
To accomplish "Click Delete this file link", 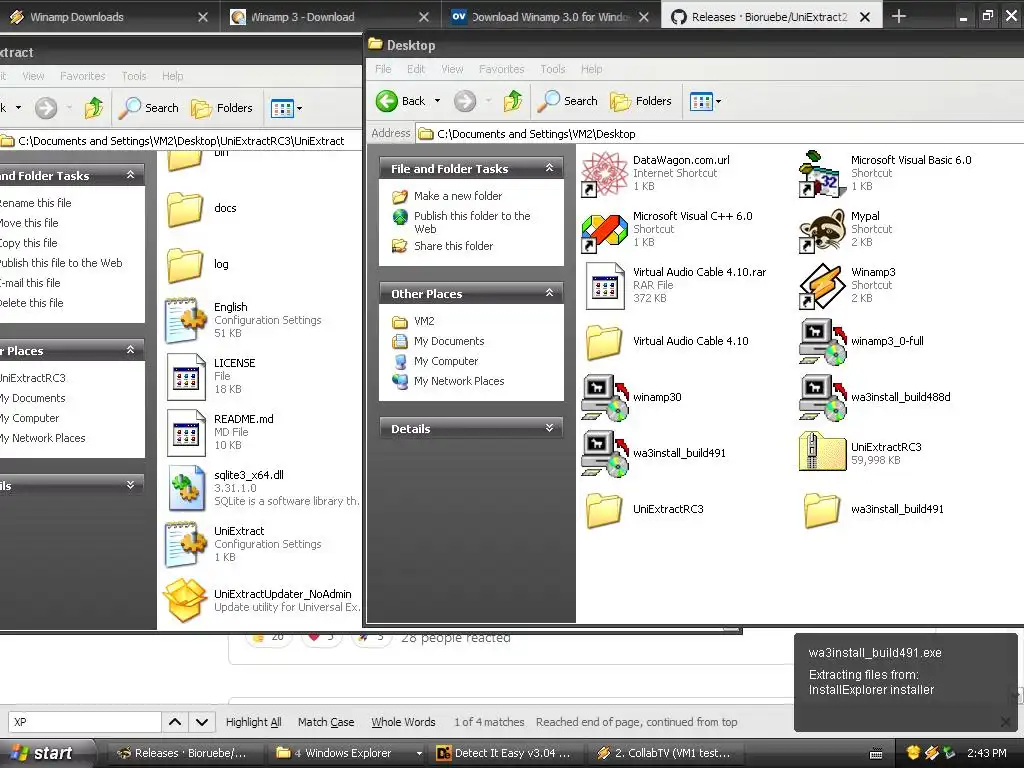I will 31,303.
